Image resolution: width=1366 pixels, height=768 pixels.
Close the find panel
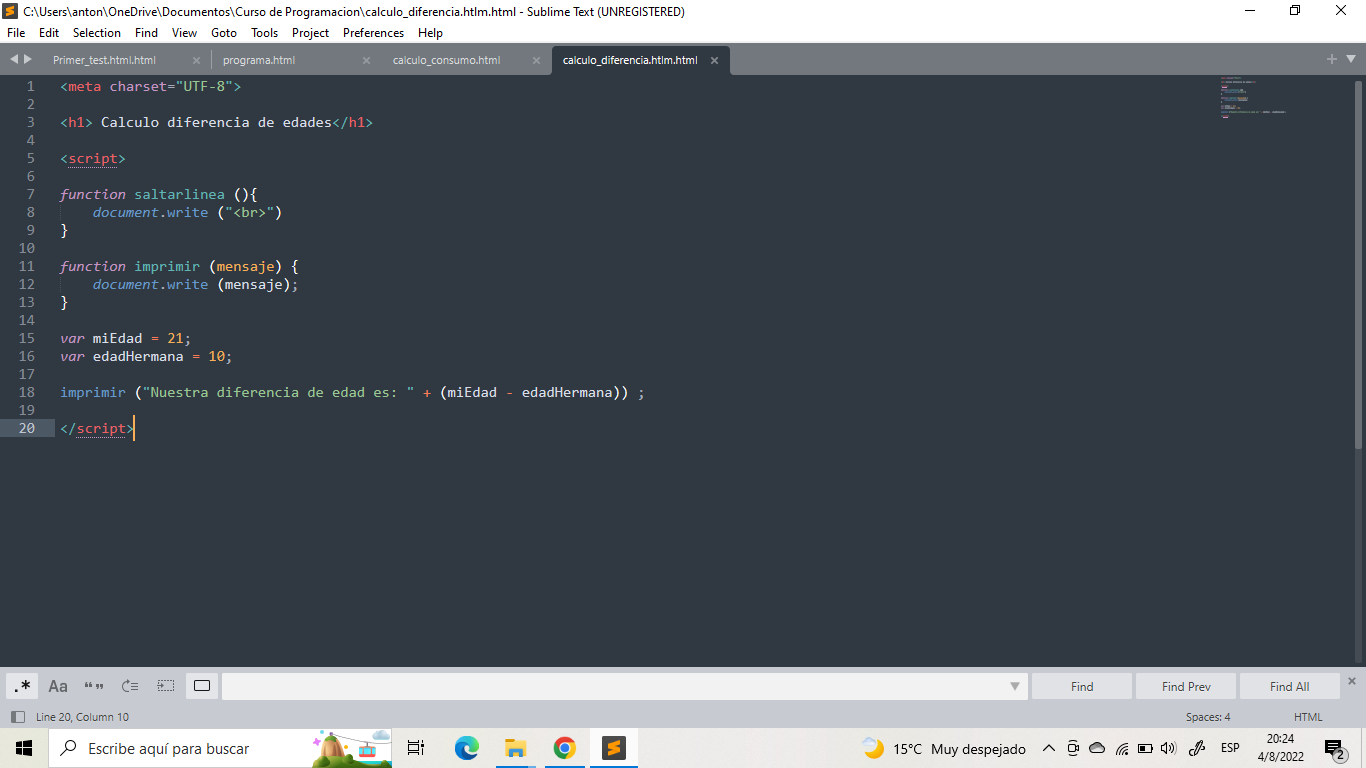pyautogui.click(x=1352, y=681)
